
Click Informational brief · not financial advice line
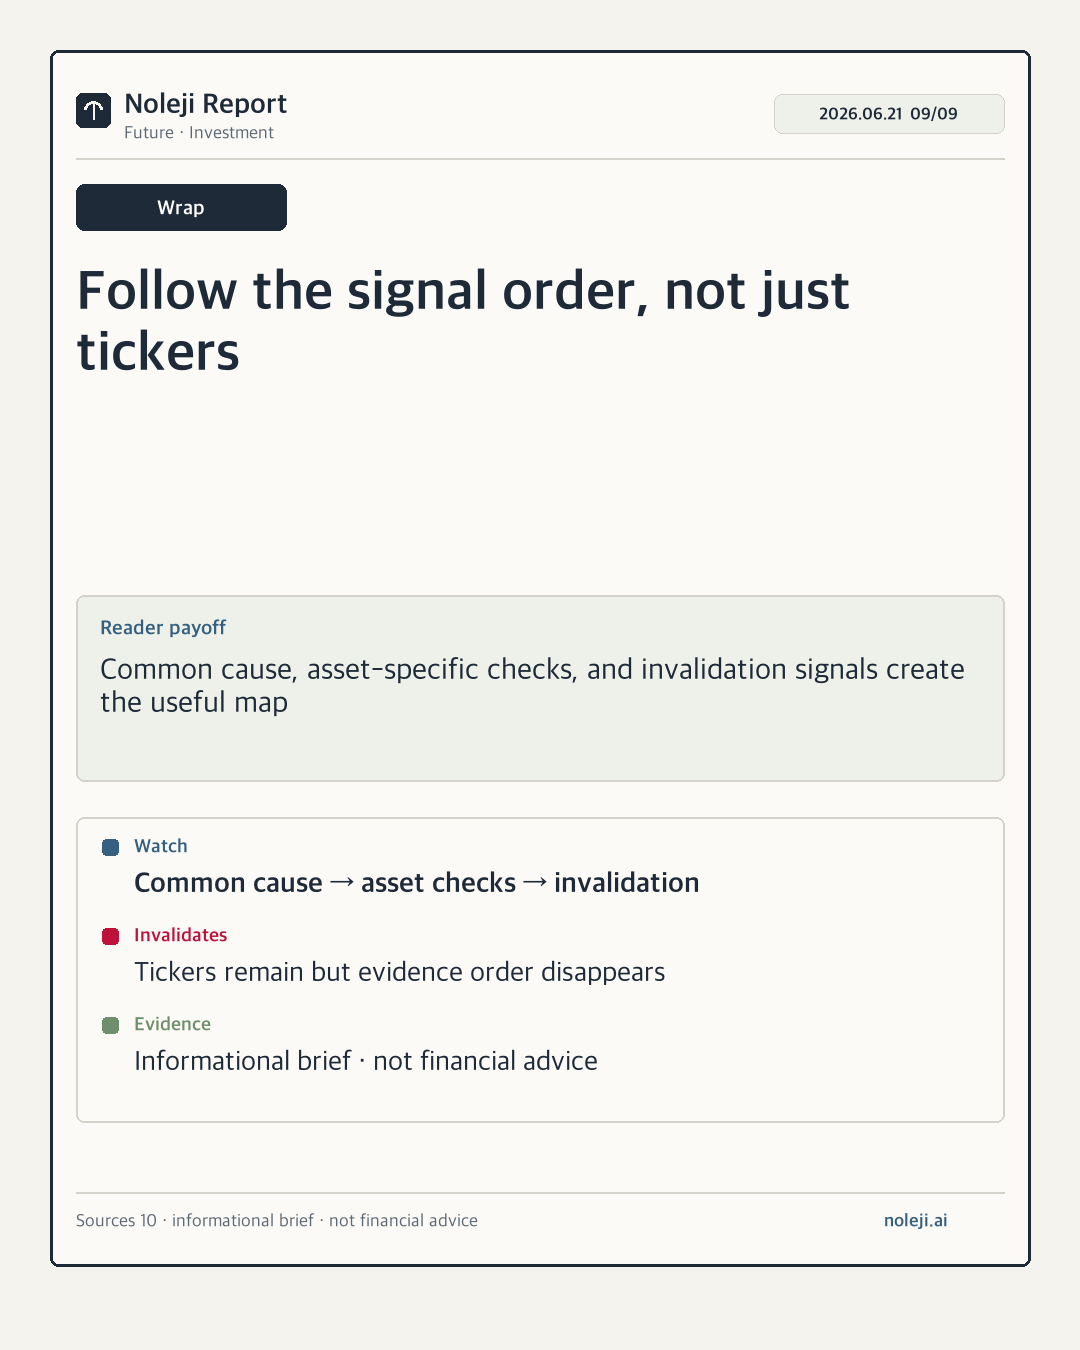[x=366, y=1061]
